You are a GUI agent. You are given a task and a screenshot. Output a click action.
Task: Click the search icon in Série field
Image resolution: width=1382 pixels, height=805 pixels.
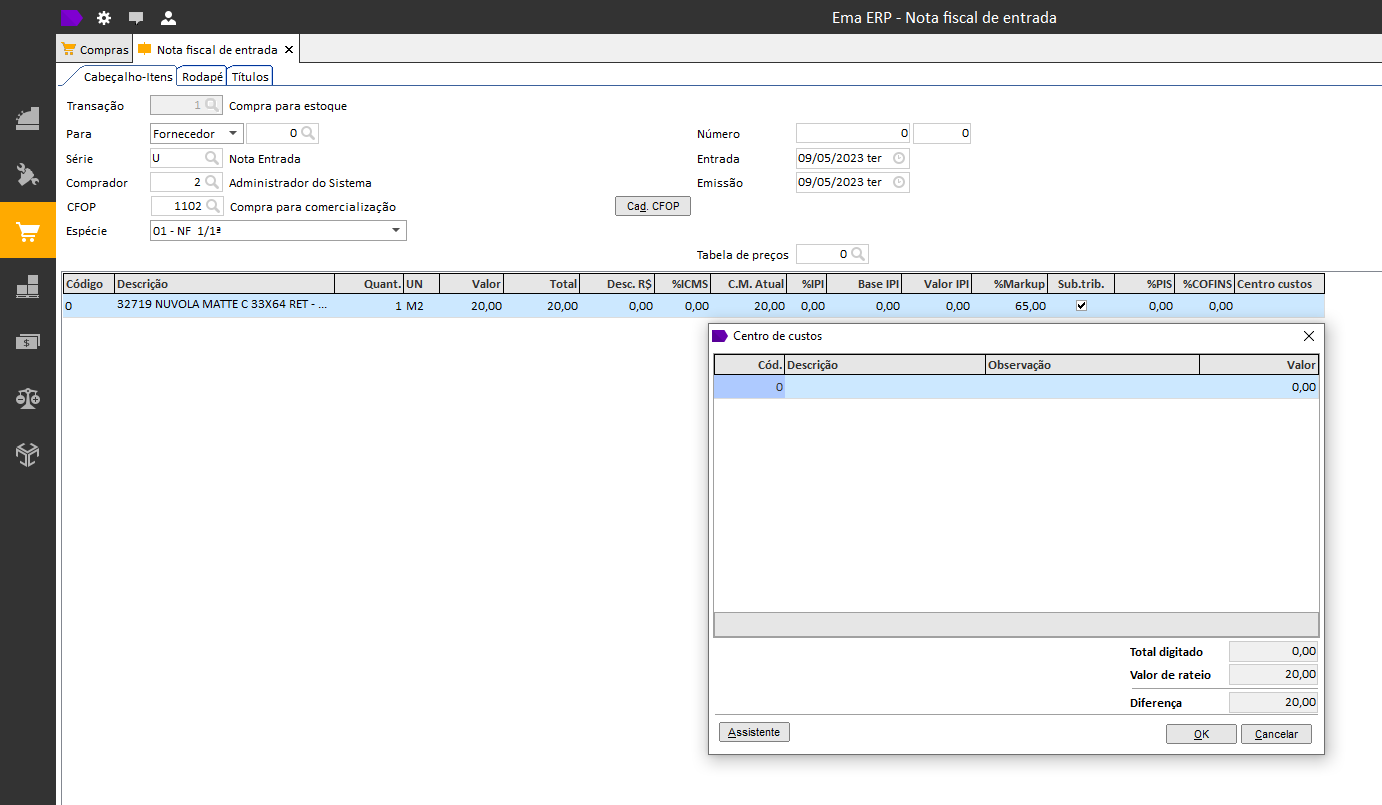coord(211,158)
